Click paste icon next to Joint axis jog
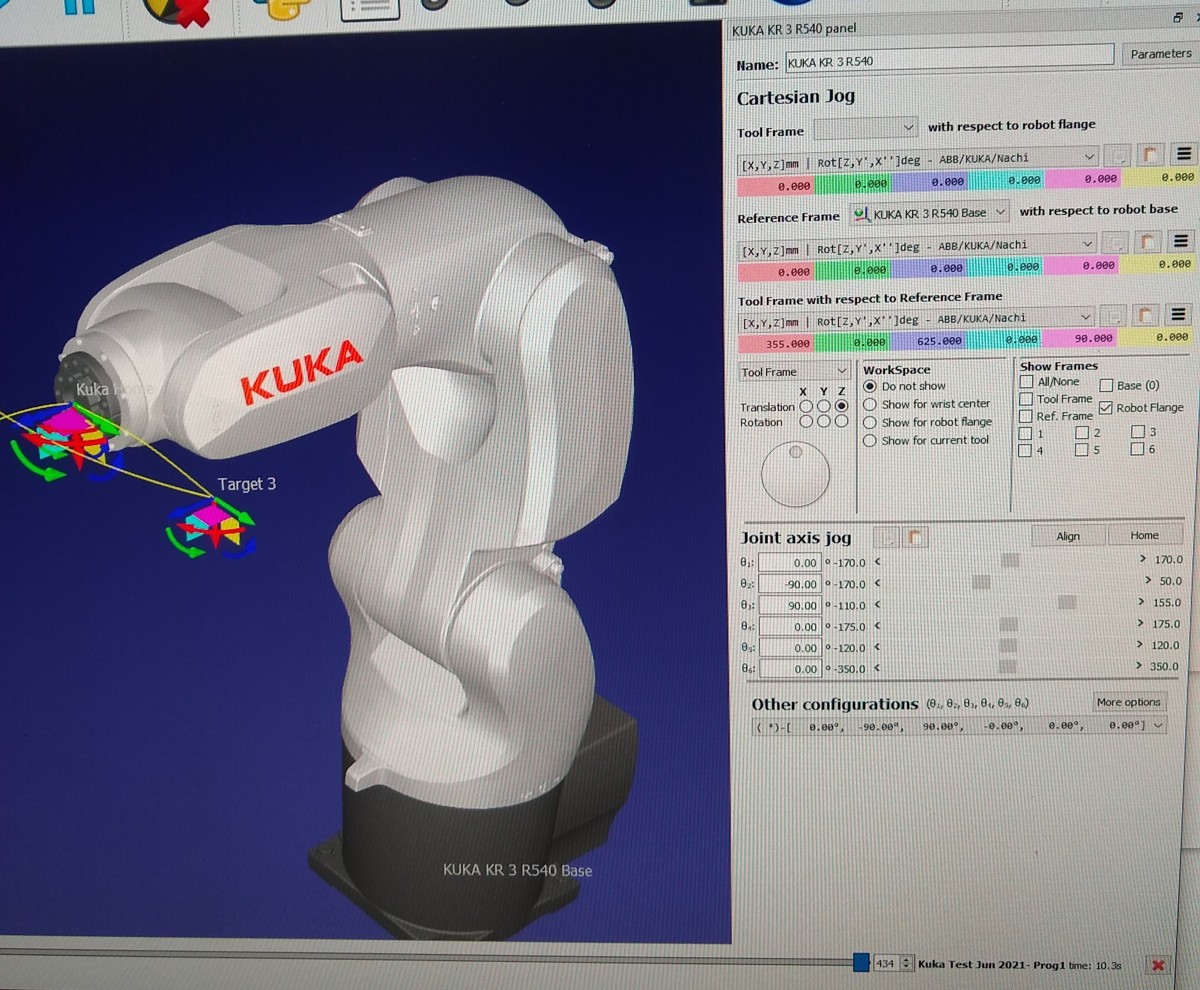 coord(914,538)
